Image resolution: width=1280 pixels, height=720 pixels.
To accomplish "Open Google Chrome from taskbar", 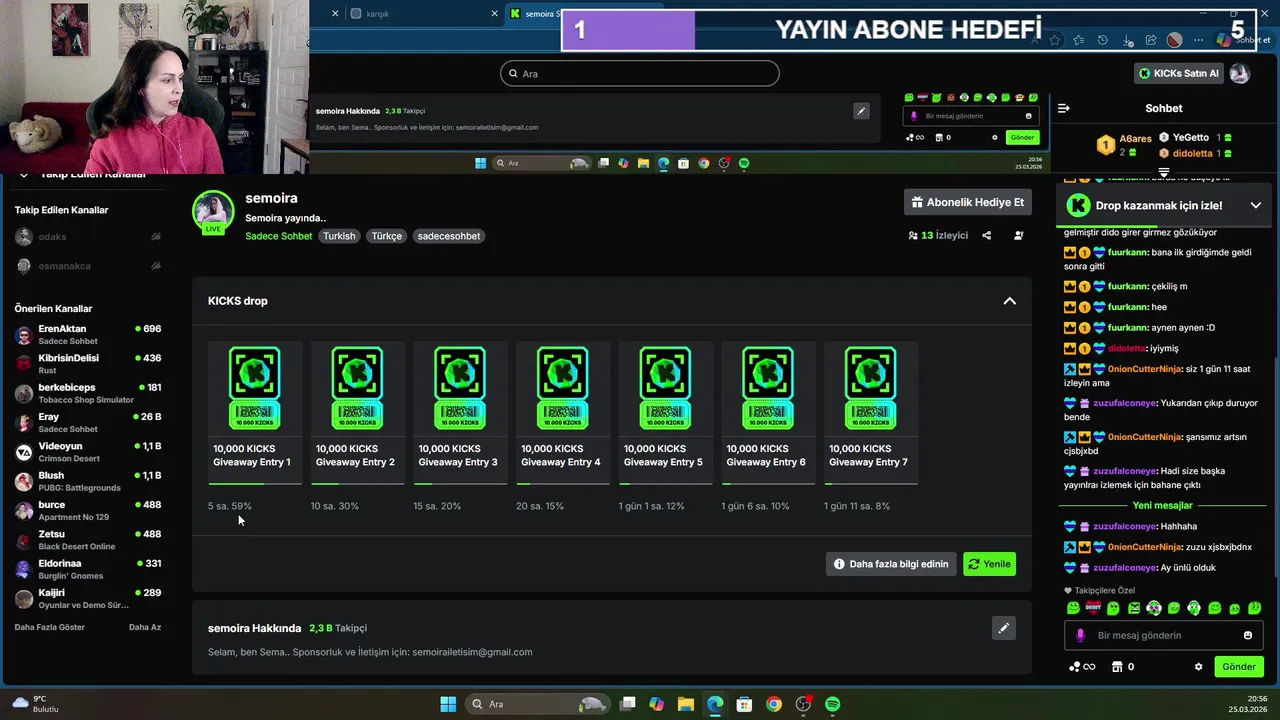I will pos(773,704).
